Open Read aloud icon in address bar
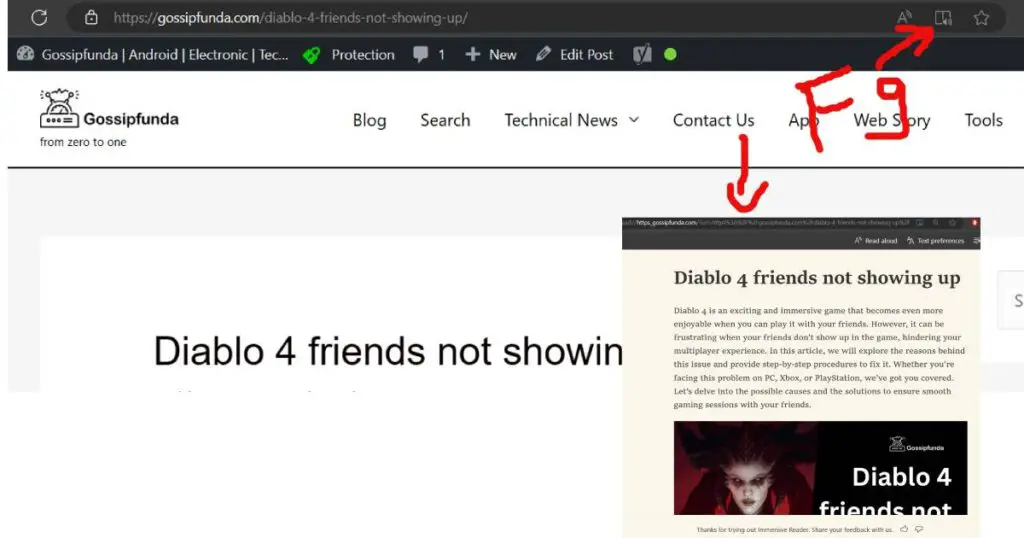 pyautogui.click(x=904, y=18)
